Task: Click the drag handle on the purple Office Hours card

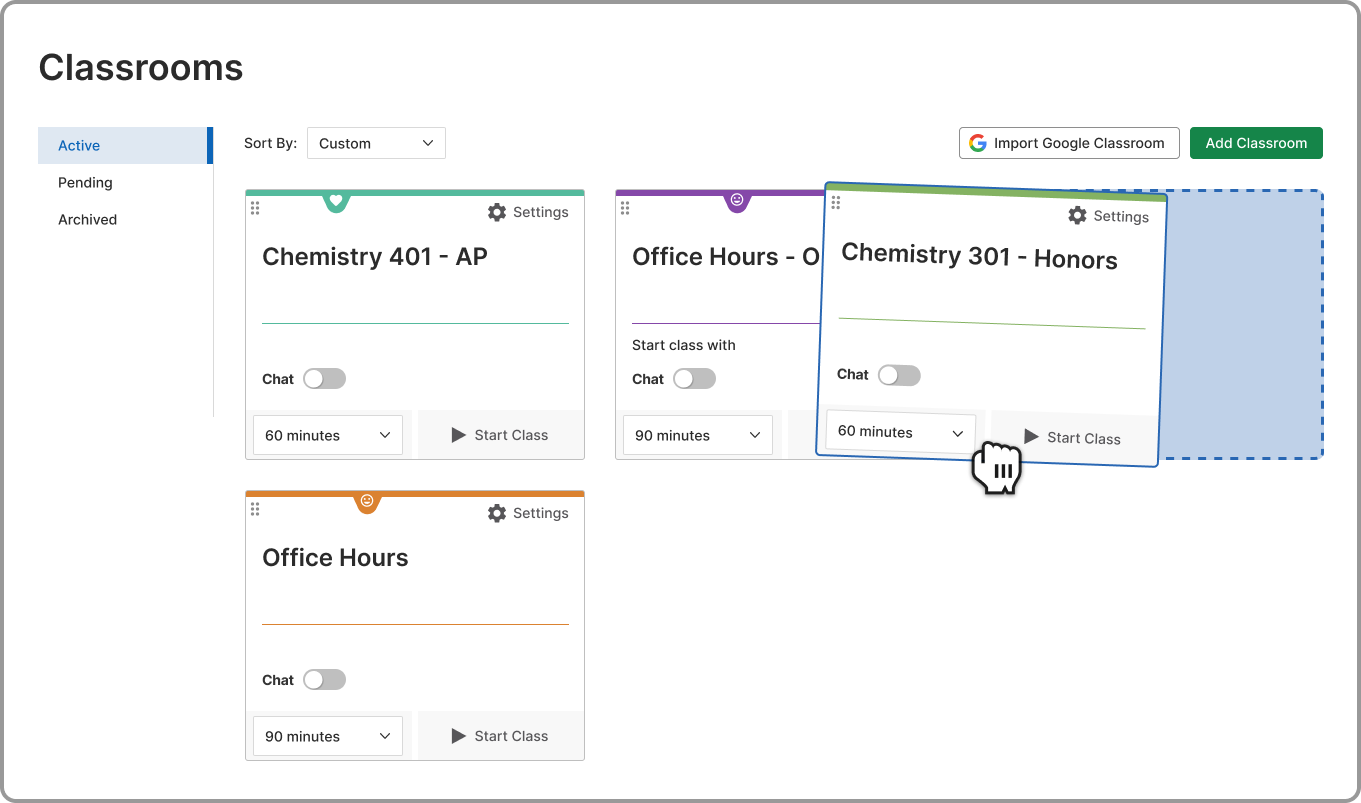Action: [x=625, y=208]
